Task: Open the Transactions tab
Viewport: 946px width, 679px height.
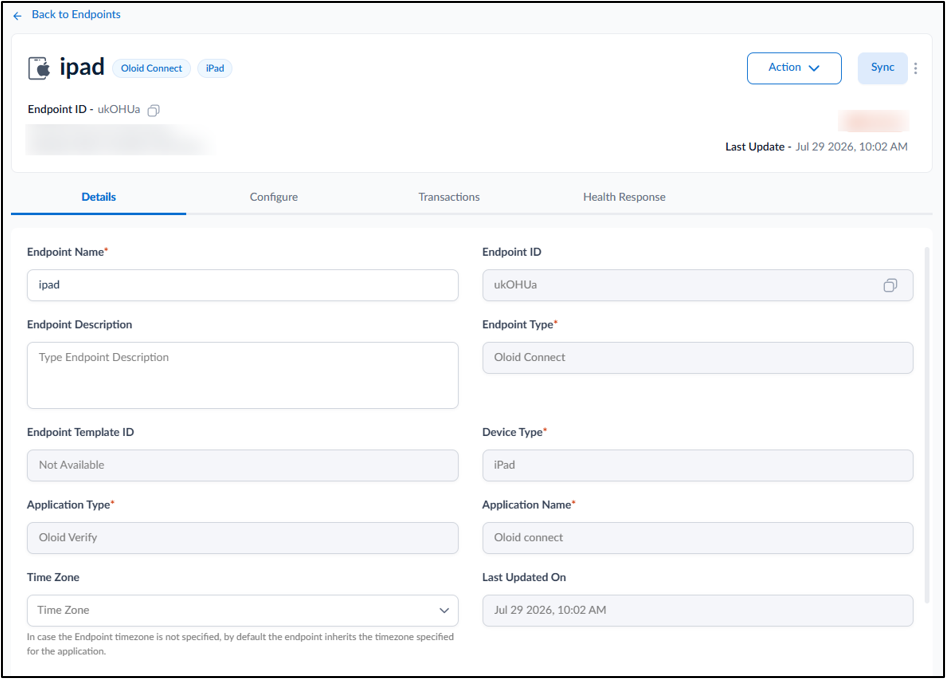Action: pos(449,197)
